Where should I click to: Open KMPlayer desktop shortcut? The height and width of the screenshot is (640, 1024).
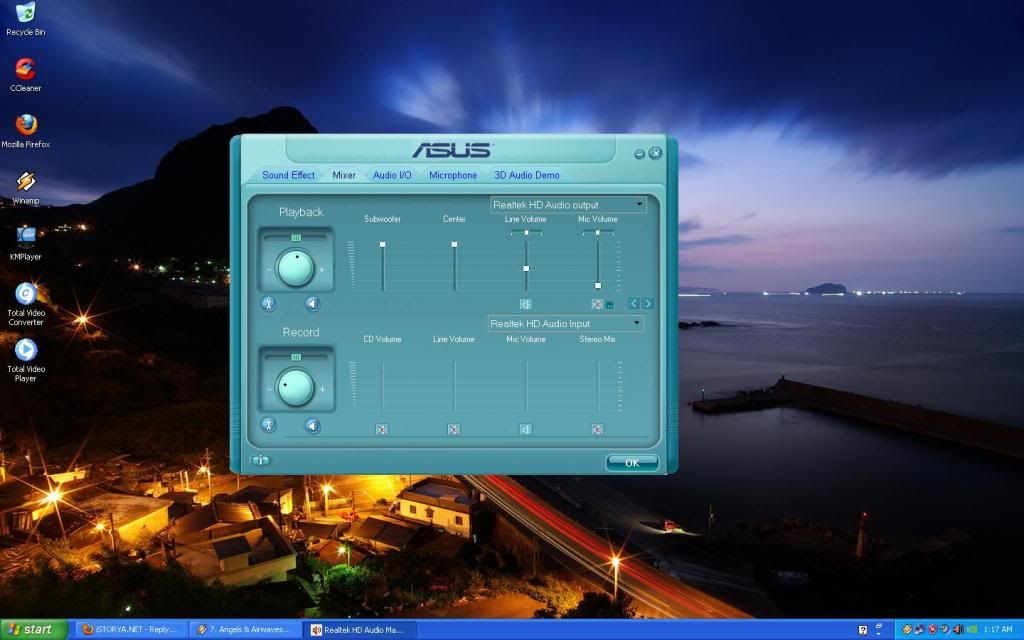[x=25, y=243]
